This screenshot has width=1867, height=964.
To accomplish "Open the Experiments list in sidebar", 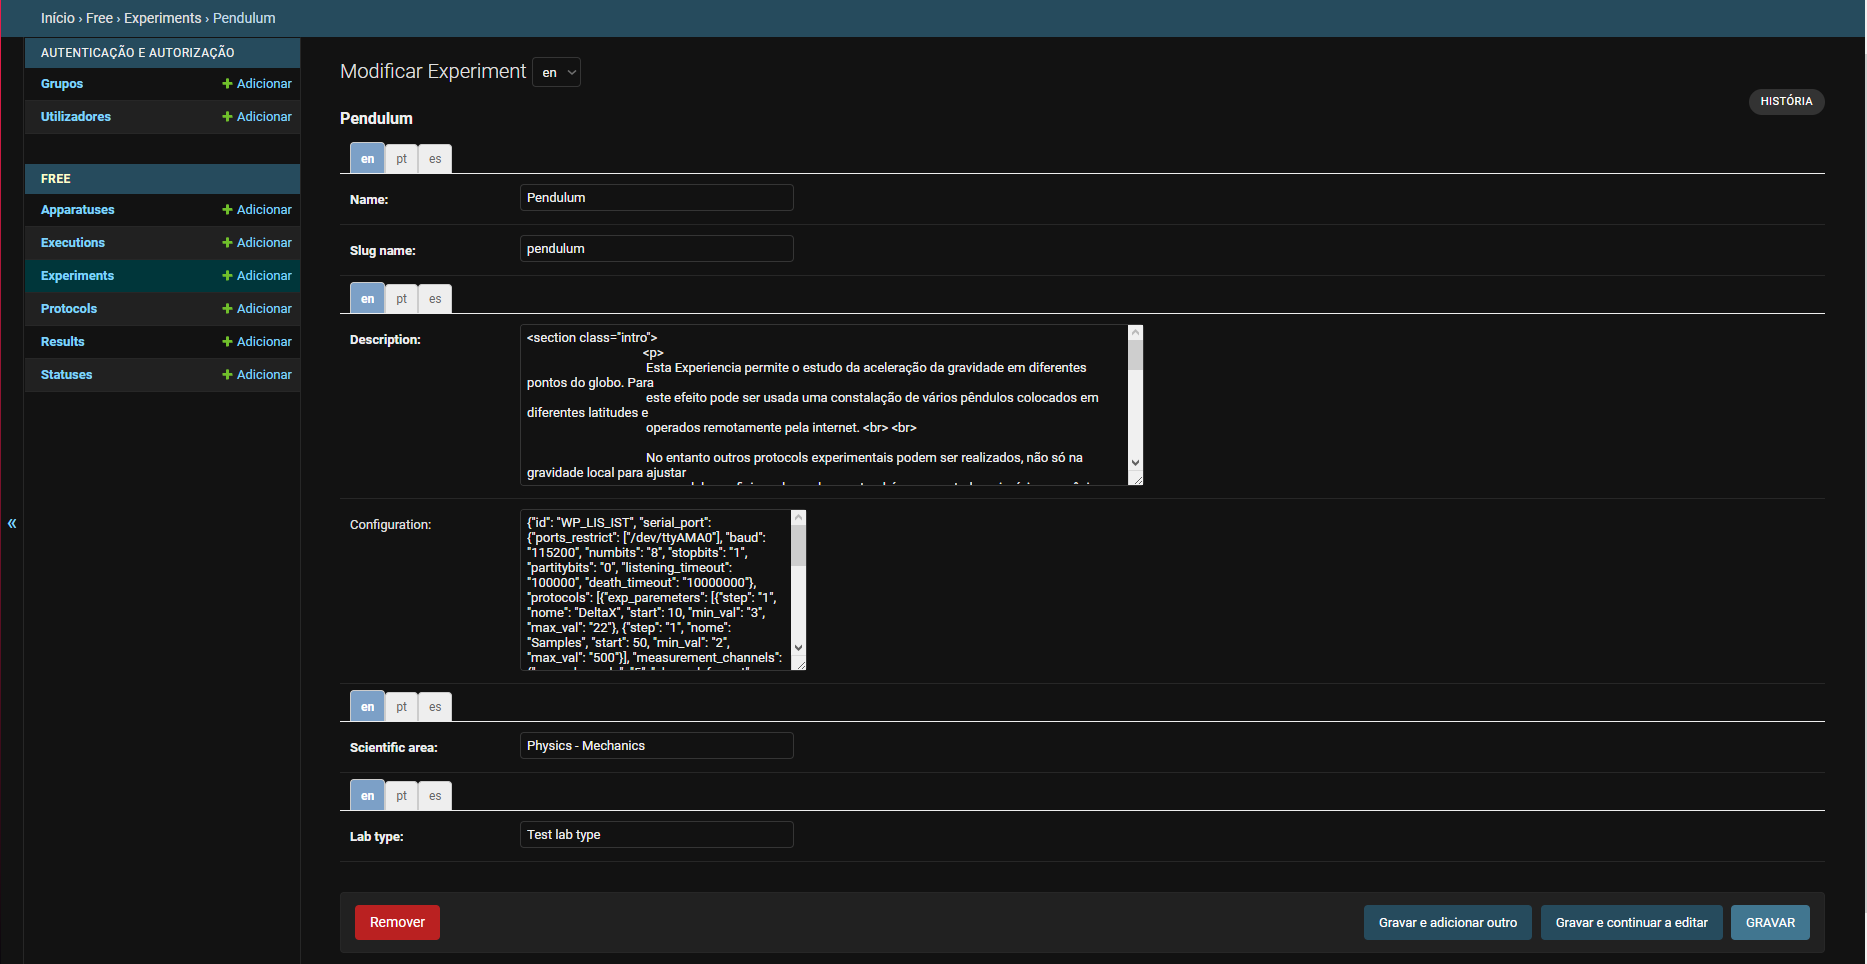I will click(x=78, y=276).
